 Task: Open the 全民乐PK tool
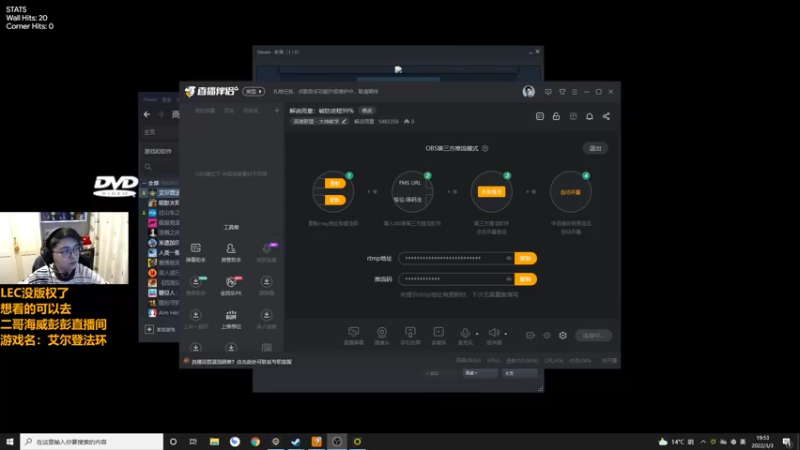click(231, 286)
